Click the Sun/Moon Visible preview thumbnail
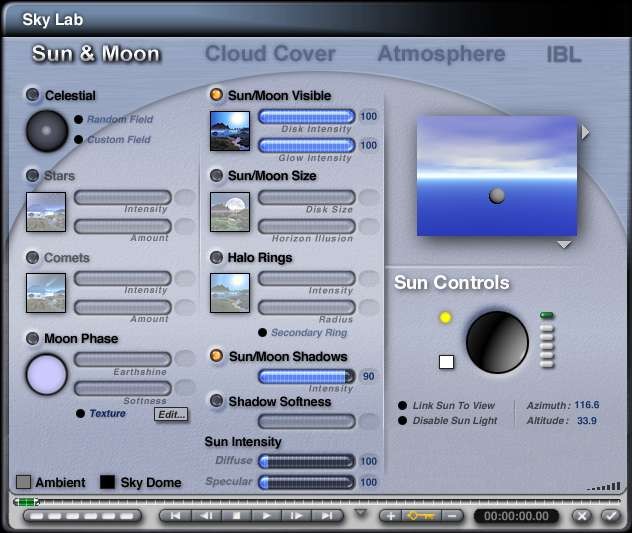This screenshot has height=533, width=632. 229,131
